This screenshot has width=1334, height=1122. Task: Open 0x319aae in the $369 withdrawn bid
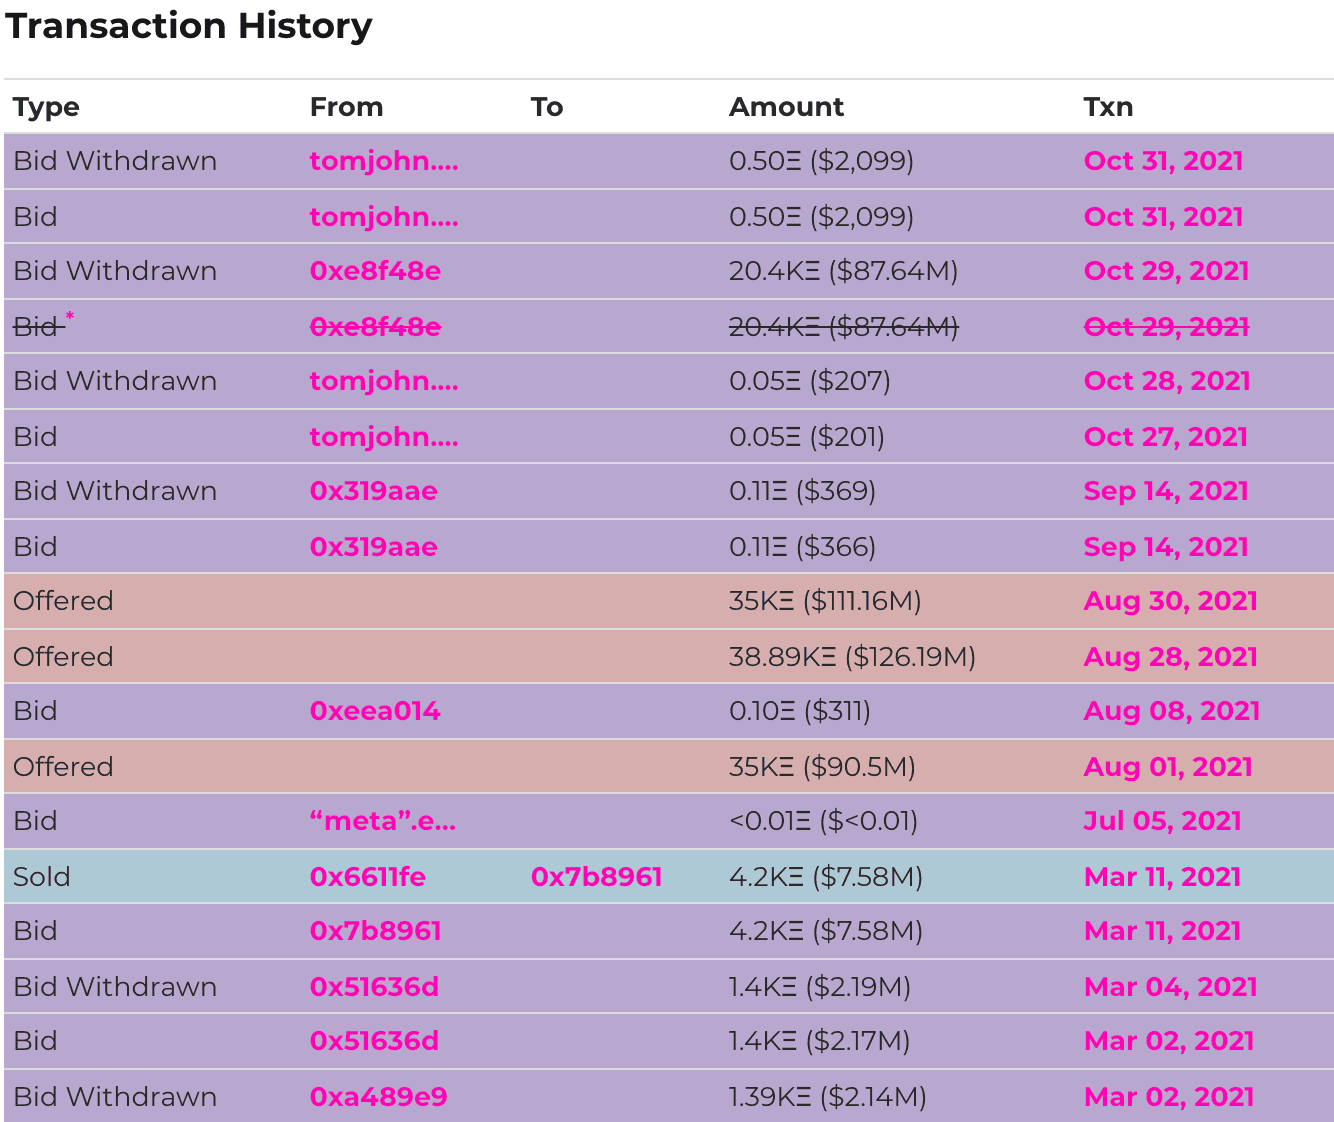tap(373, 491)
